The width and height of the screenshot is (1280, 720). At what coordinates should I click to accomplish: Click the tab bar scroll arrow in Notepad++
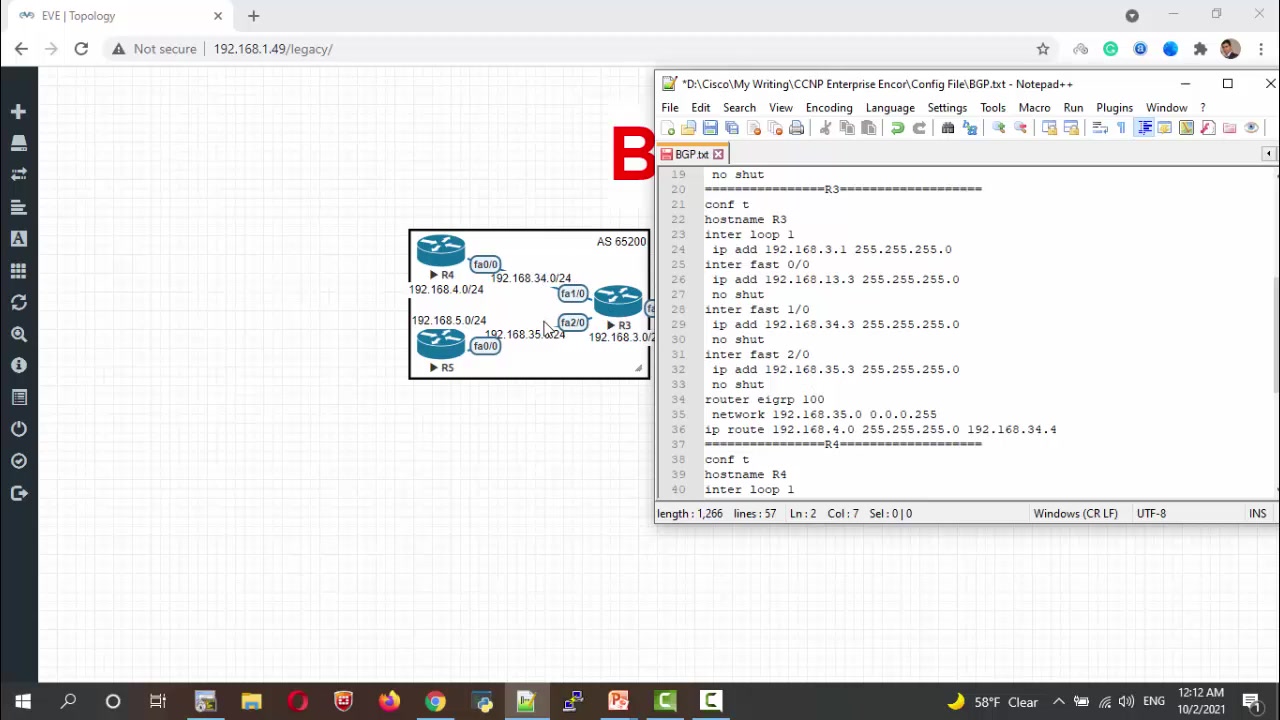[1268, 154]
